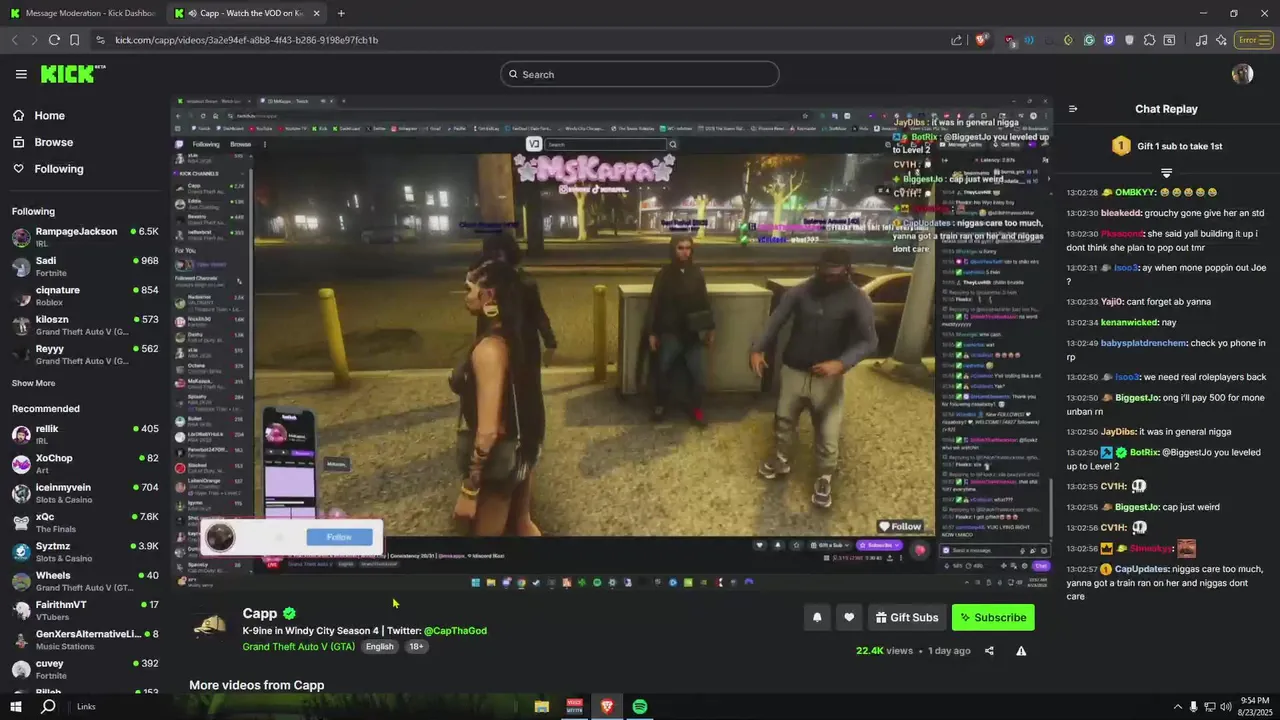1280x720 pixels.
Task: Click the notification bell icon for Capp
Action: click(x=817, y=617)
